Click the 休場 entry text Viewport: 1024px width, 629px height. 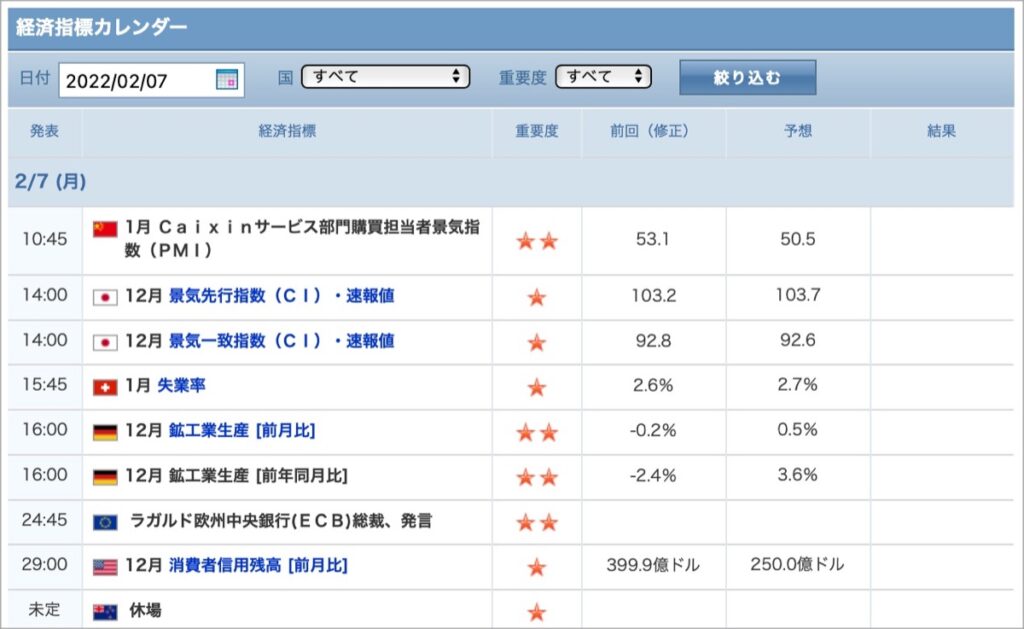coord(145,610)
